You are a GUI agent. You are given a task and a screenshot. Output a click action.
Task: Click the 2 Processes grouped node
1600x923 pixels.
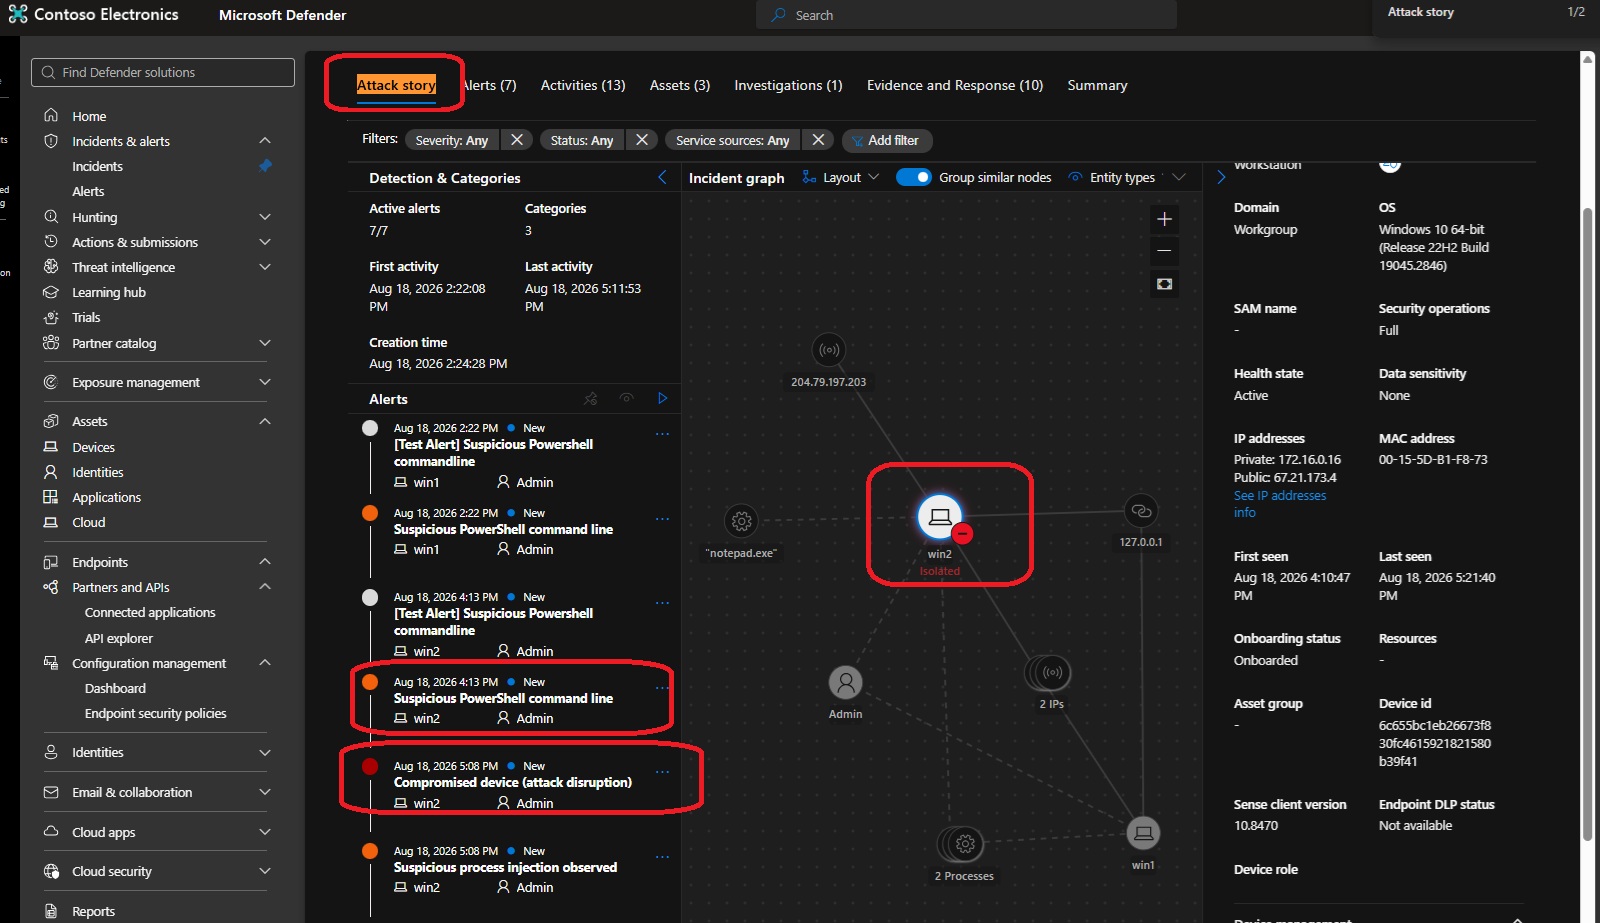click(963, 844)
